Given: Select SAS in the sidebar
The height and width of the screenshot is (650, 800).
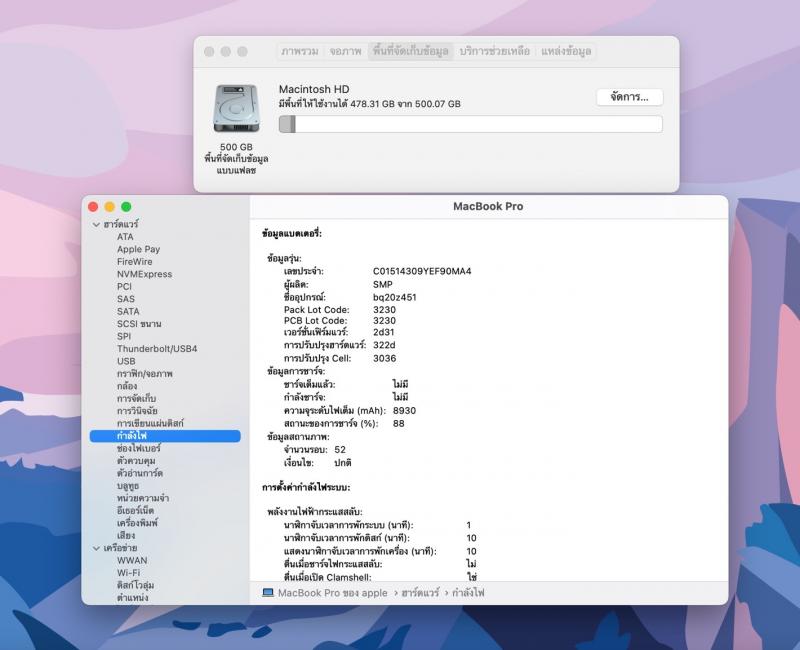Looking at the screenshot, I should click(126, 299).
